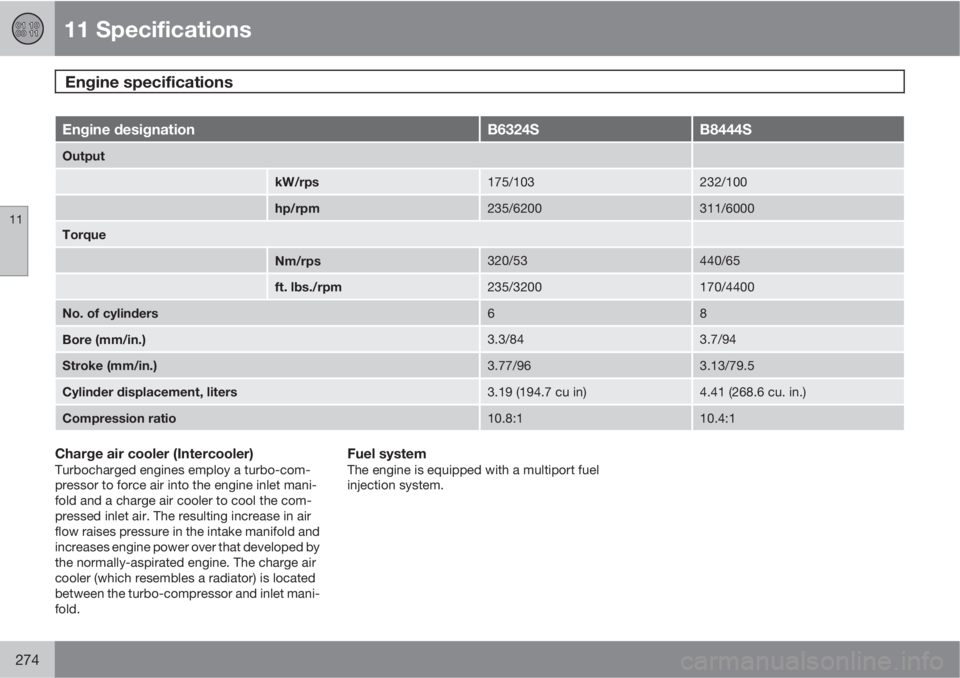
Task: Select the '11 Specifications' chapter heading
Action: [157, 29]
